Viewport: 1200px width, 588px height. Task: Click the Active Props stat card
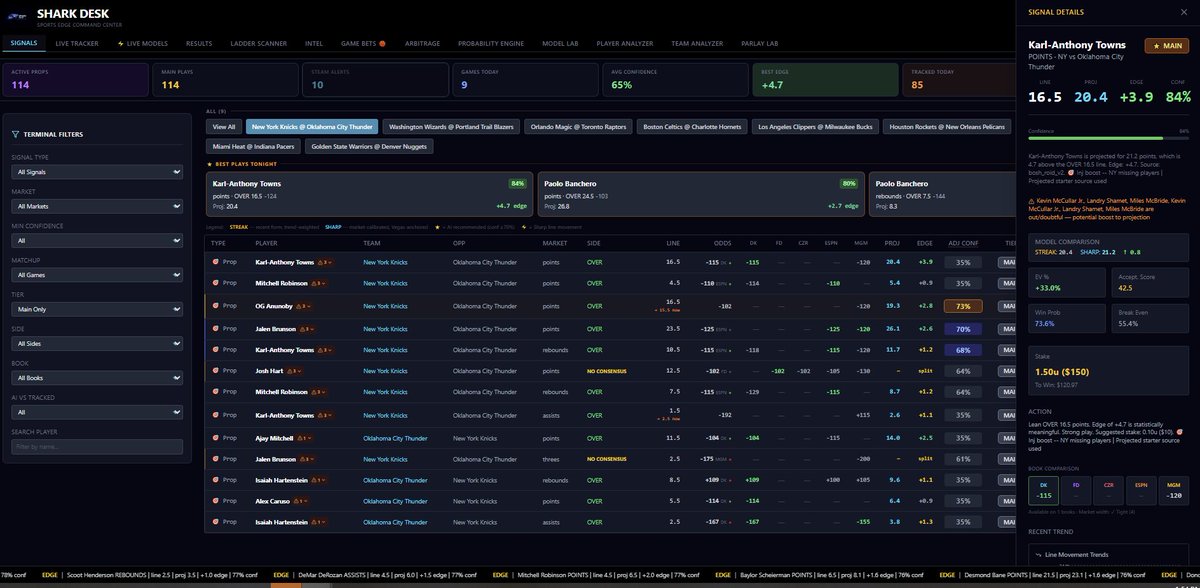(75, 79)
